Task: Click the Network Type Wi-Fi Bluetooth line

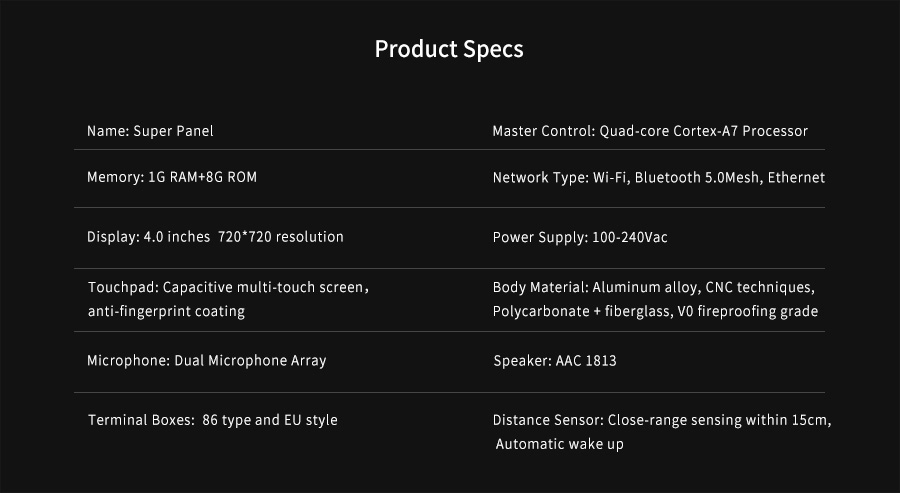Action: coord(658,177)
